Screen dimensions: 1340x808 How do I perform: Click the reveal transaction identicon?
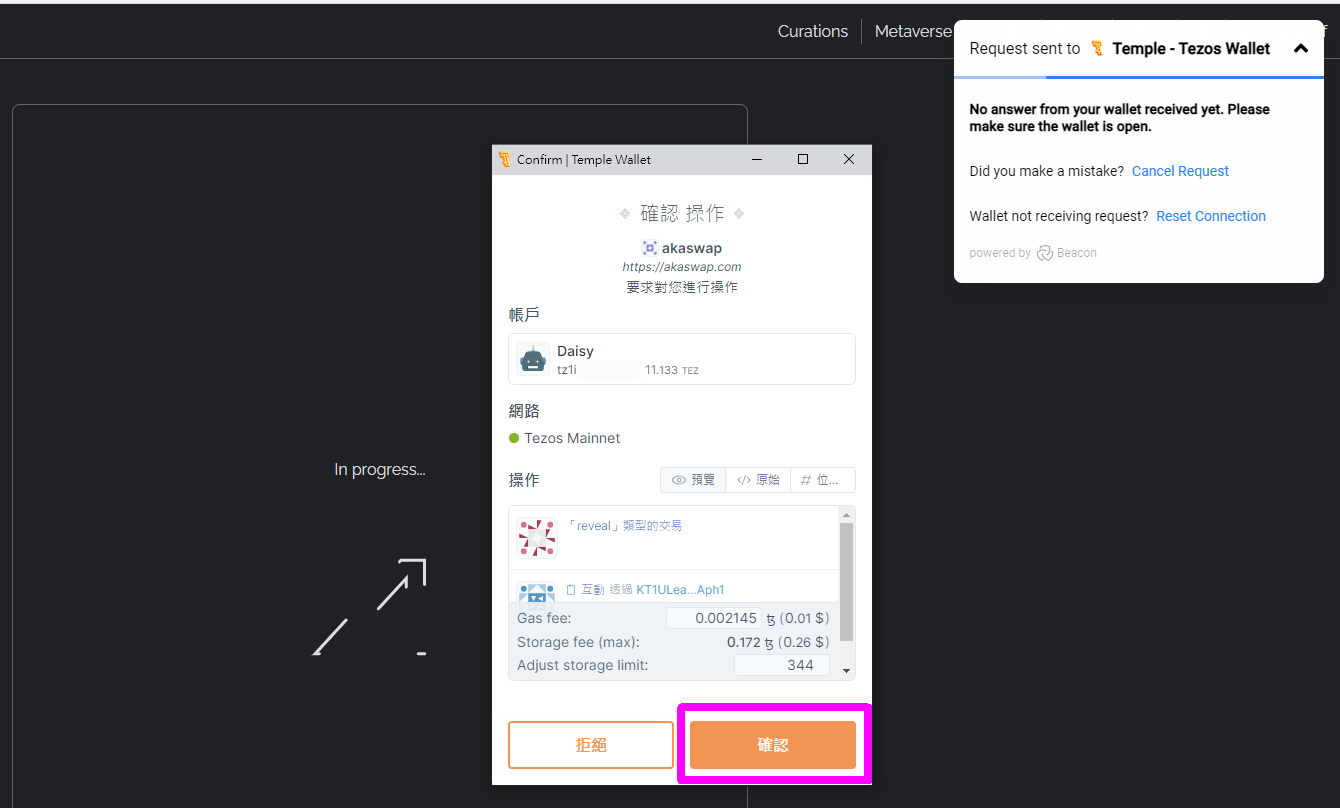(537, 538)
